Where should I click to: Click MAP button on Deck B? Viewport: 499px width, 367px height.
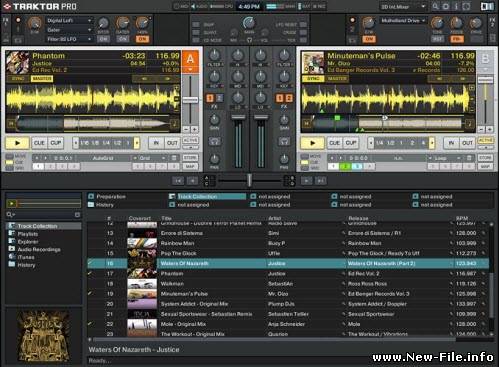[x=485, y=166]
